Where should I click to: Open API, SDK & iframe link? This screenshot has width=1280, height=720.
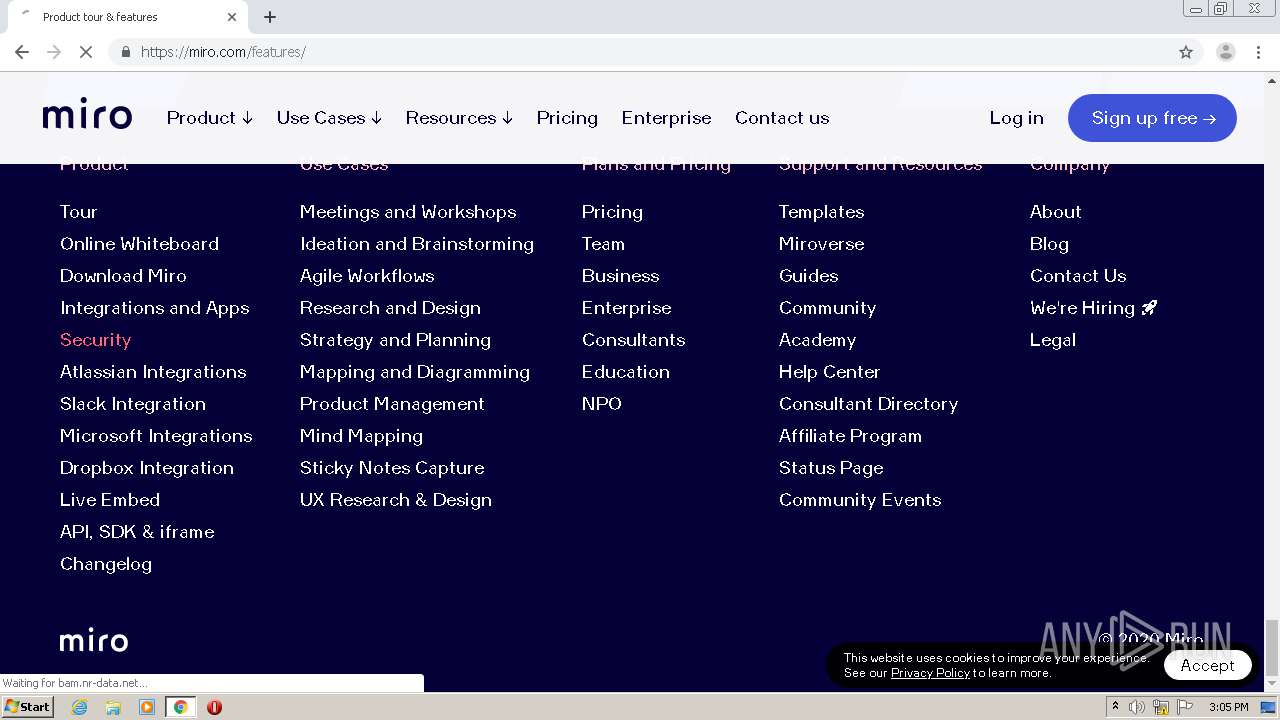pos(137,531)
